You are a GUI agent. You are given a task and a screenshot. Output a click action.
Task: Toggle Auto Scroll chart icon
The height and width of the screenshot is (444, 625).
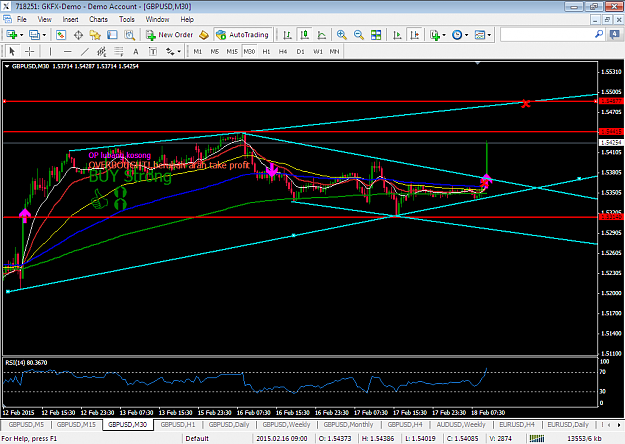coord(397,35)
